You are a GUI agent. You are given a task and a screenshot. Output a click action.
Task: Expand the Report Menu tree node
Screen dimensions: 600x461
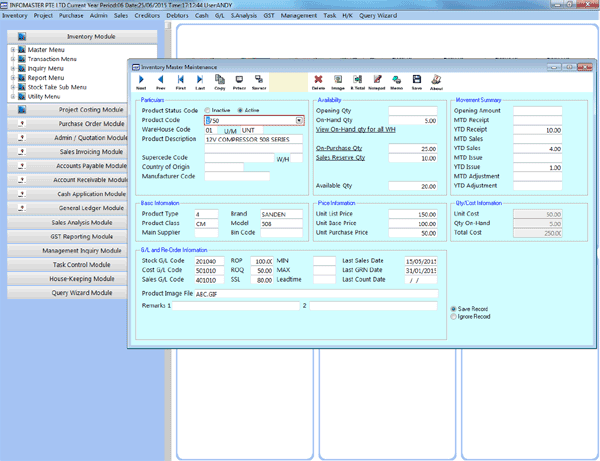pyautogui.click(x=12, y=77)
